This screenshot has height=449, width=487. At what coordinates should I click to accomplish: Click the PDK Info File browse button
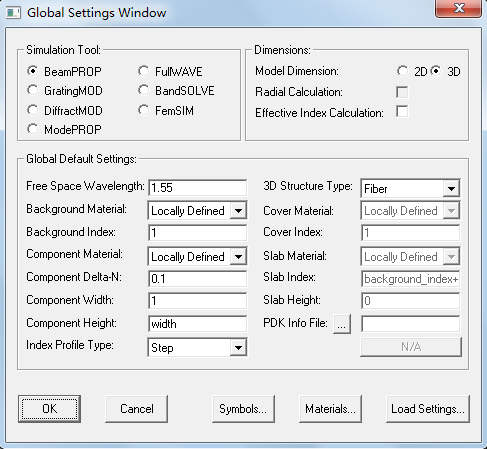coord(342,324)
